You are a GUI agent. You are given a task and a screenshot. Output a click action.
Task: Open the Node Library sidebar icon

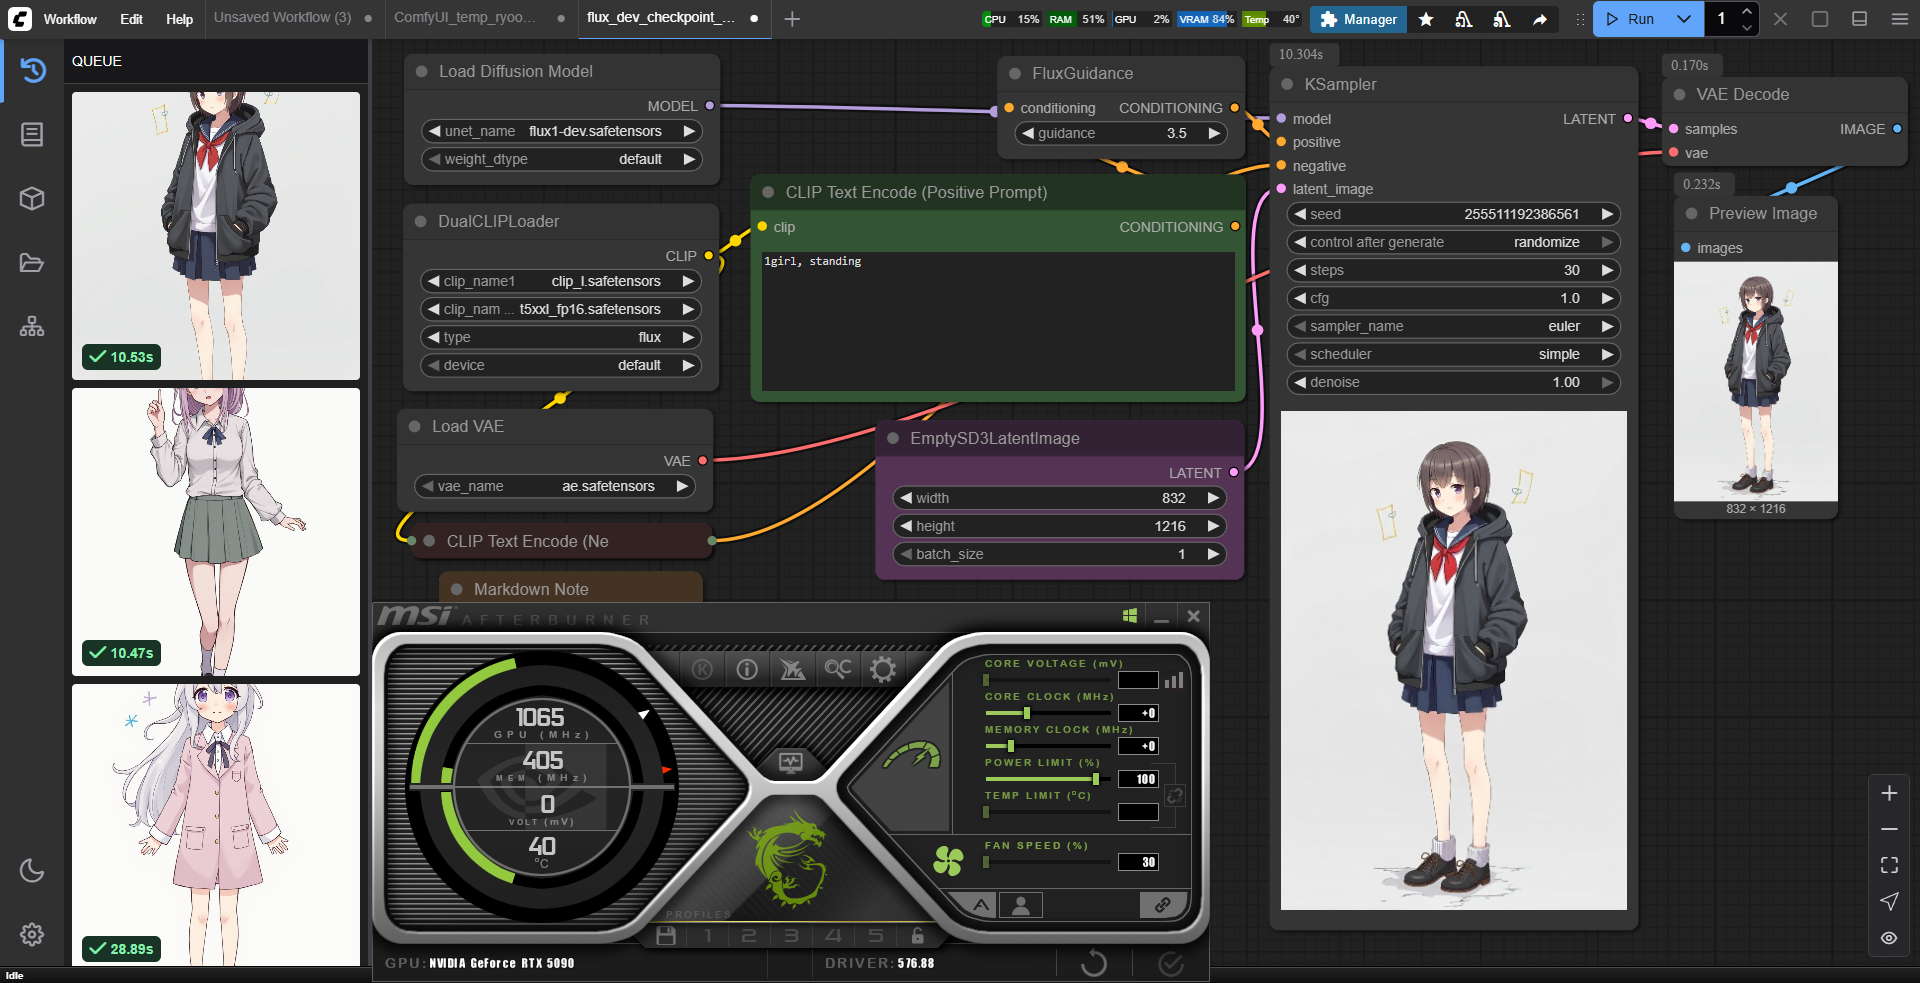pyautogui.click(x=32, y=134)
